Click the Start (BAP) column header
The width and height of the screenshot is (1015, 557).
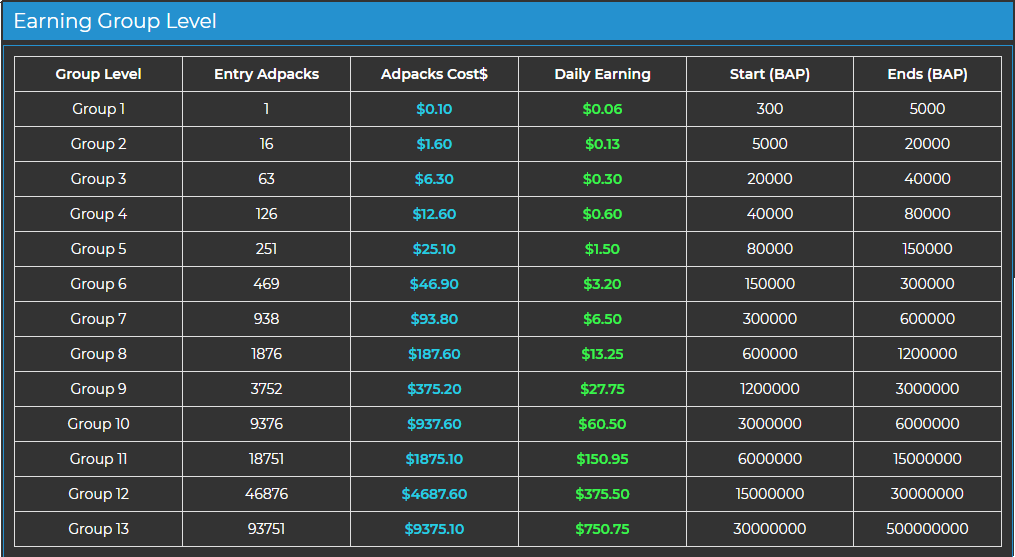(770, 74)
